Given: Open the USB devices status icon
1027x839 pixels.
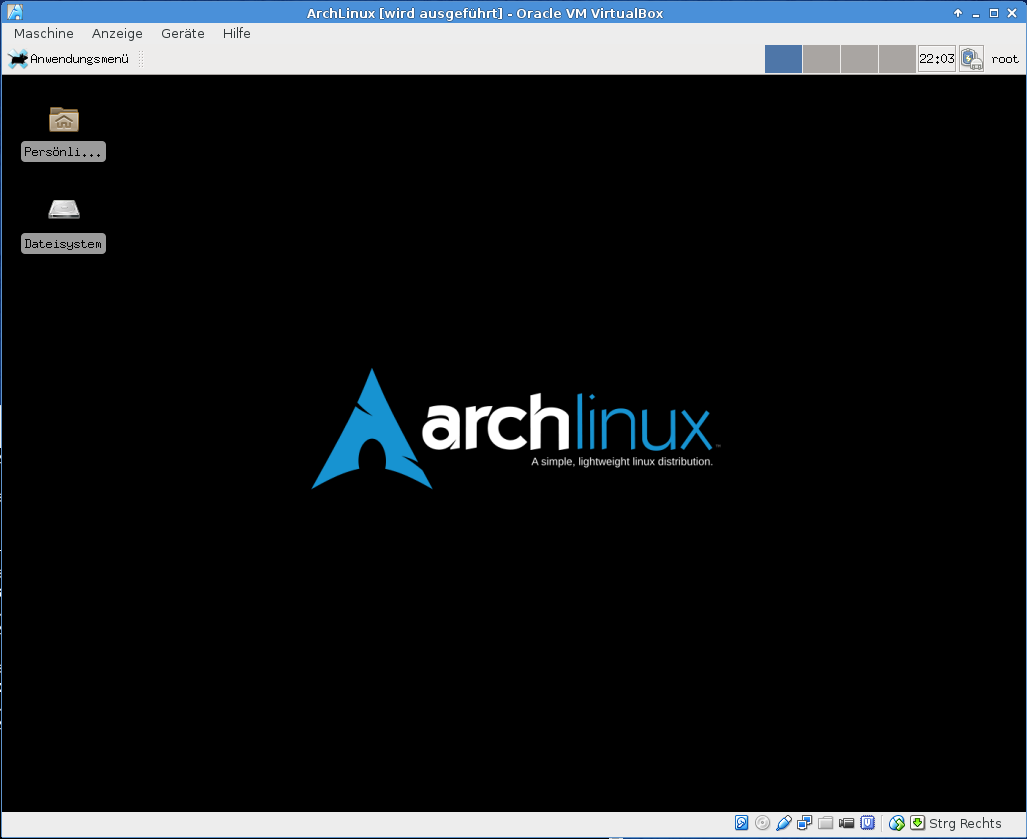Looking at the screenshot, I should (x=784, y=823).
